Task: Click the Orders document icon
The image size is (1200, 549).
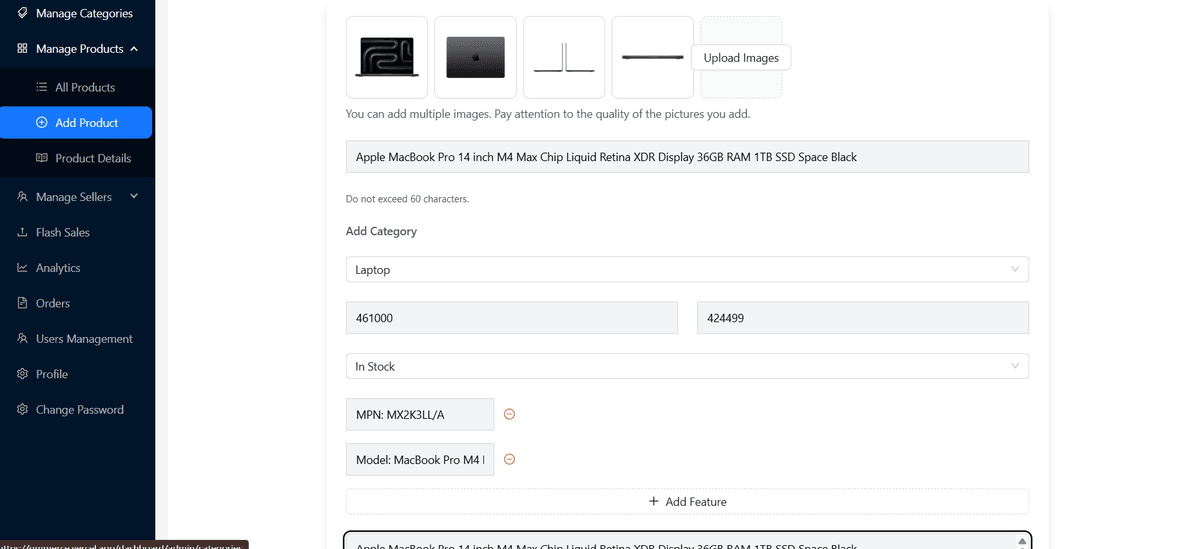Action: pos(22,303)
